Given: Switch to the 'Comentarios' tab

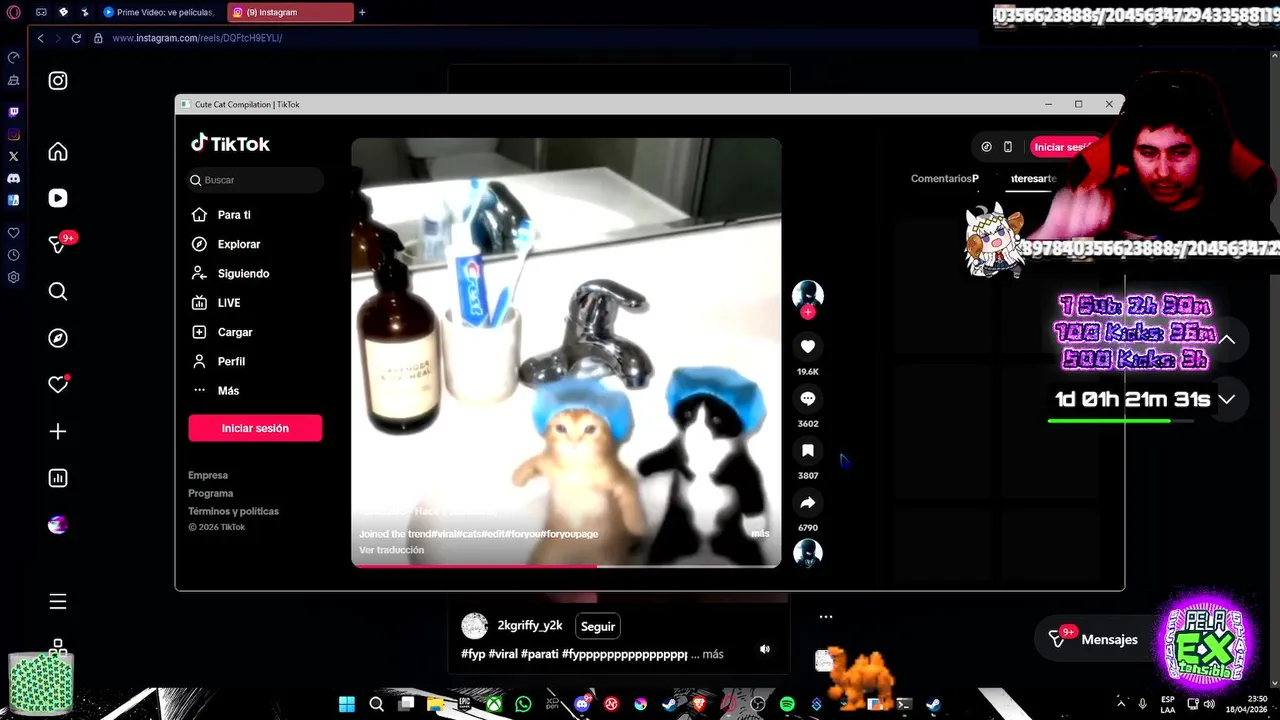Looking at the screenshot, I should pos(941,179).
